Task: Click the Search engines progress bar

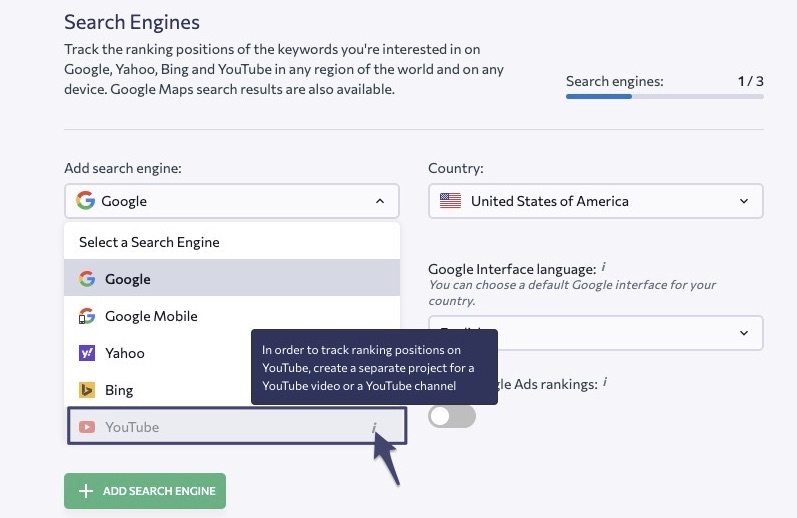Action: point(664,96)
